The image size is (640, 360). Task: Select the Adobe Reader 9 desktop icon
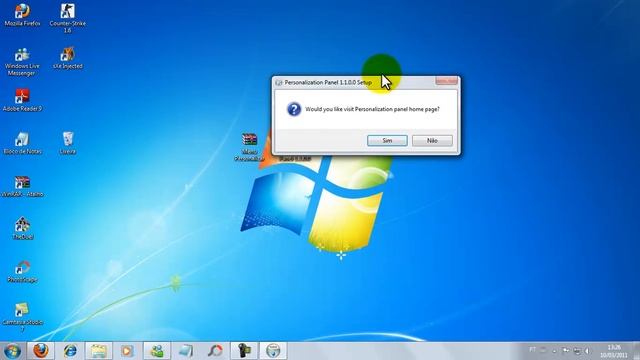(22, 100)
